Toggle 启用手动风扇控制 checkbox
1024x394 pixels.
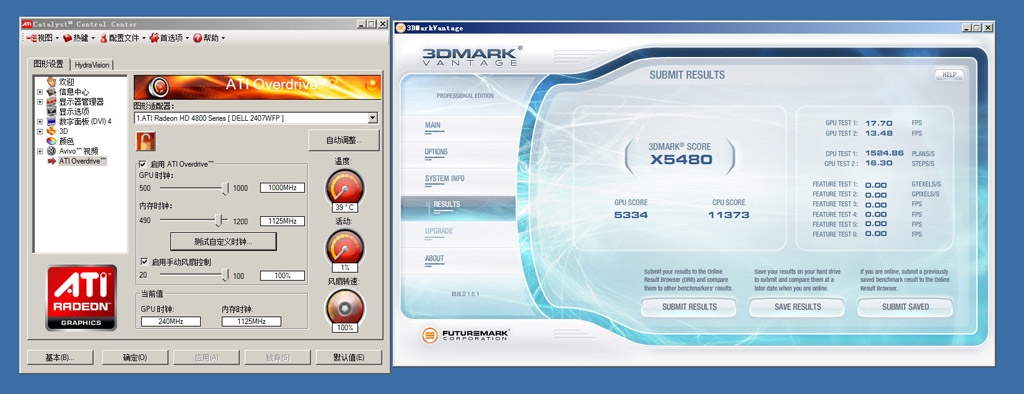[144, 261]
